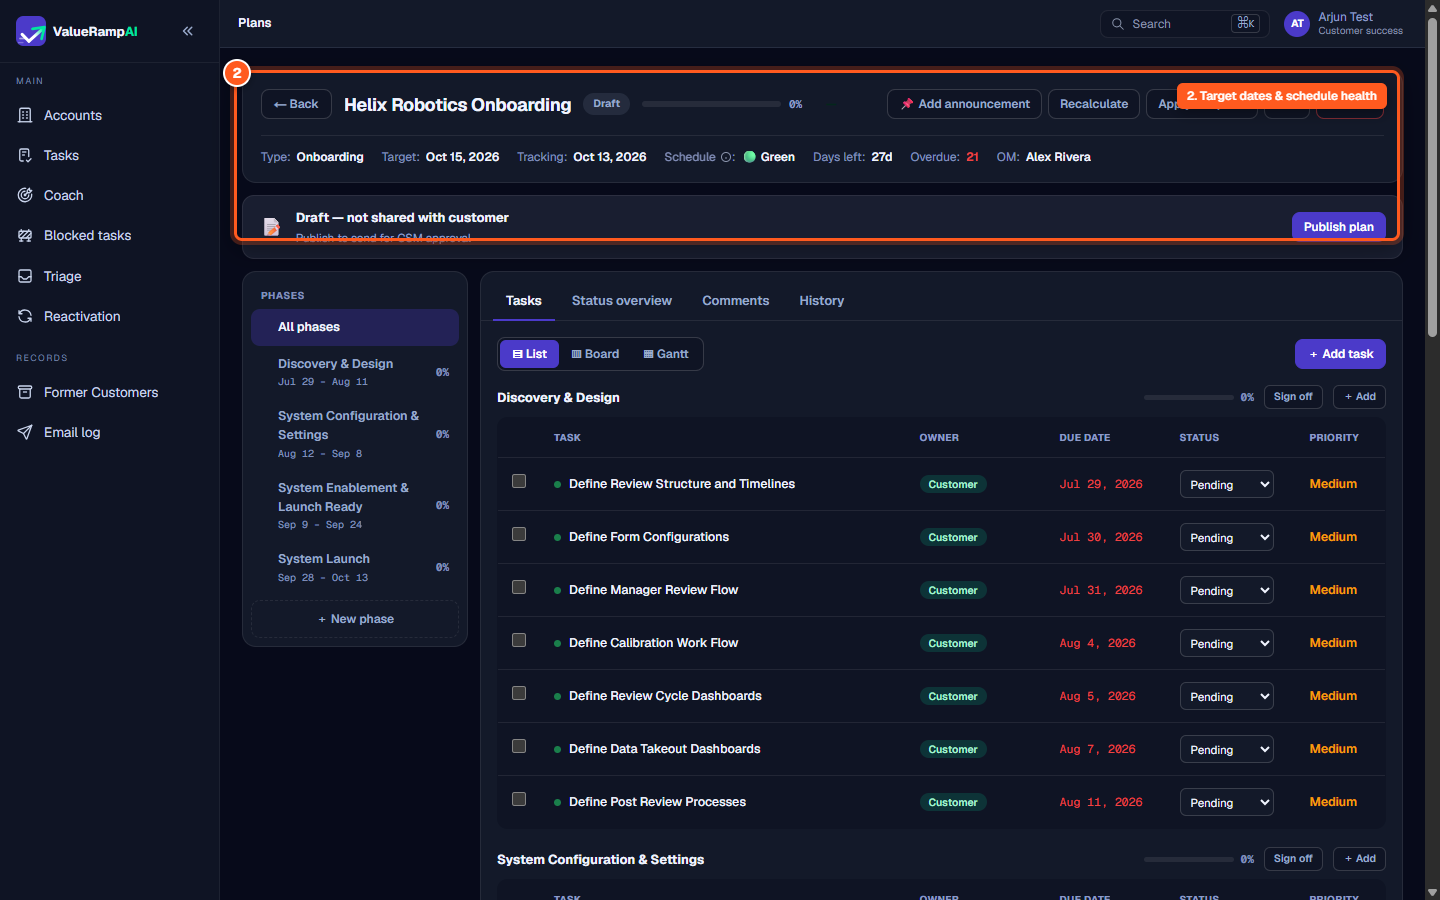Image resolution: width=1440 pixels, height=900 pixels.
Task: Check the Define Manager Review Flow task
Action: click(x=519, y=587)
